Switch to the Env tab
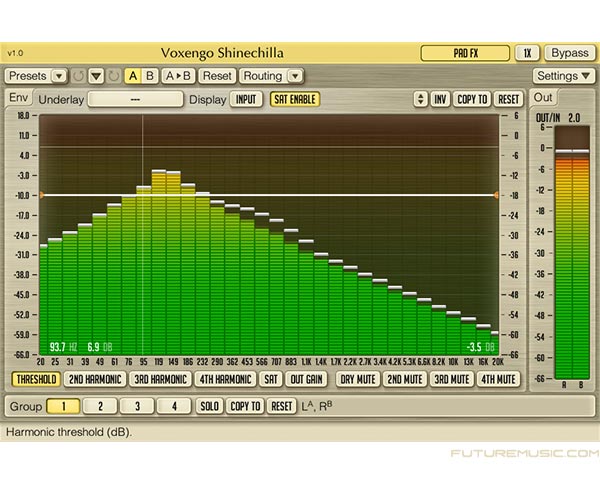The height and width of the screenshot is (493, 600). pyautogui.click(x=18, y=98)
